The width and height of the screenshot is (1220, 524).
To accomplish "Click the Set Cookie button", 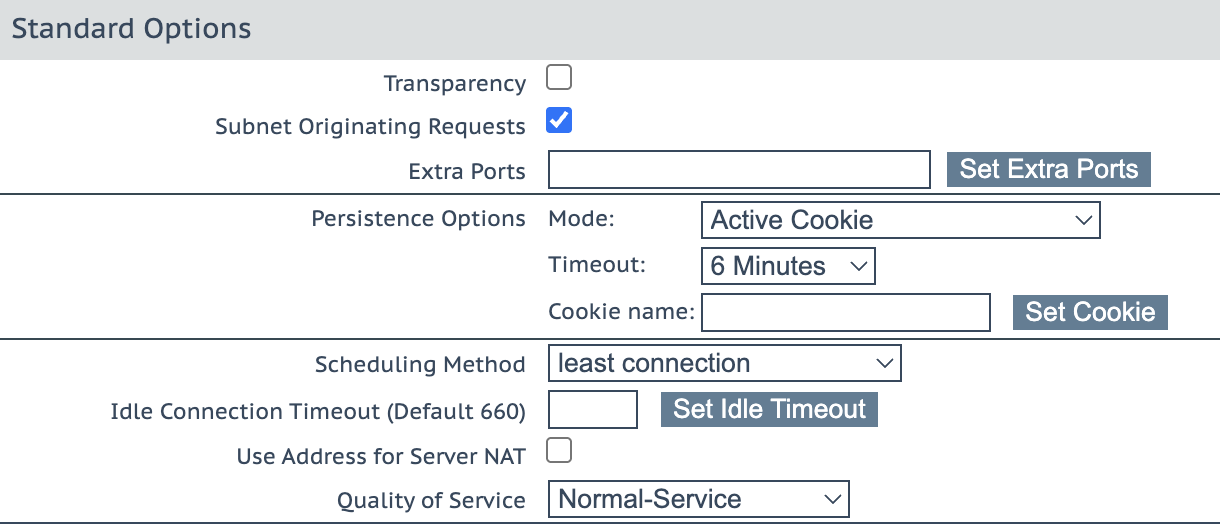I will click(x=1089, y=312).
